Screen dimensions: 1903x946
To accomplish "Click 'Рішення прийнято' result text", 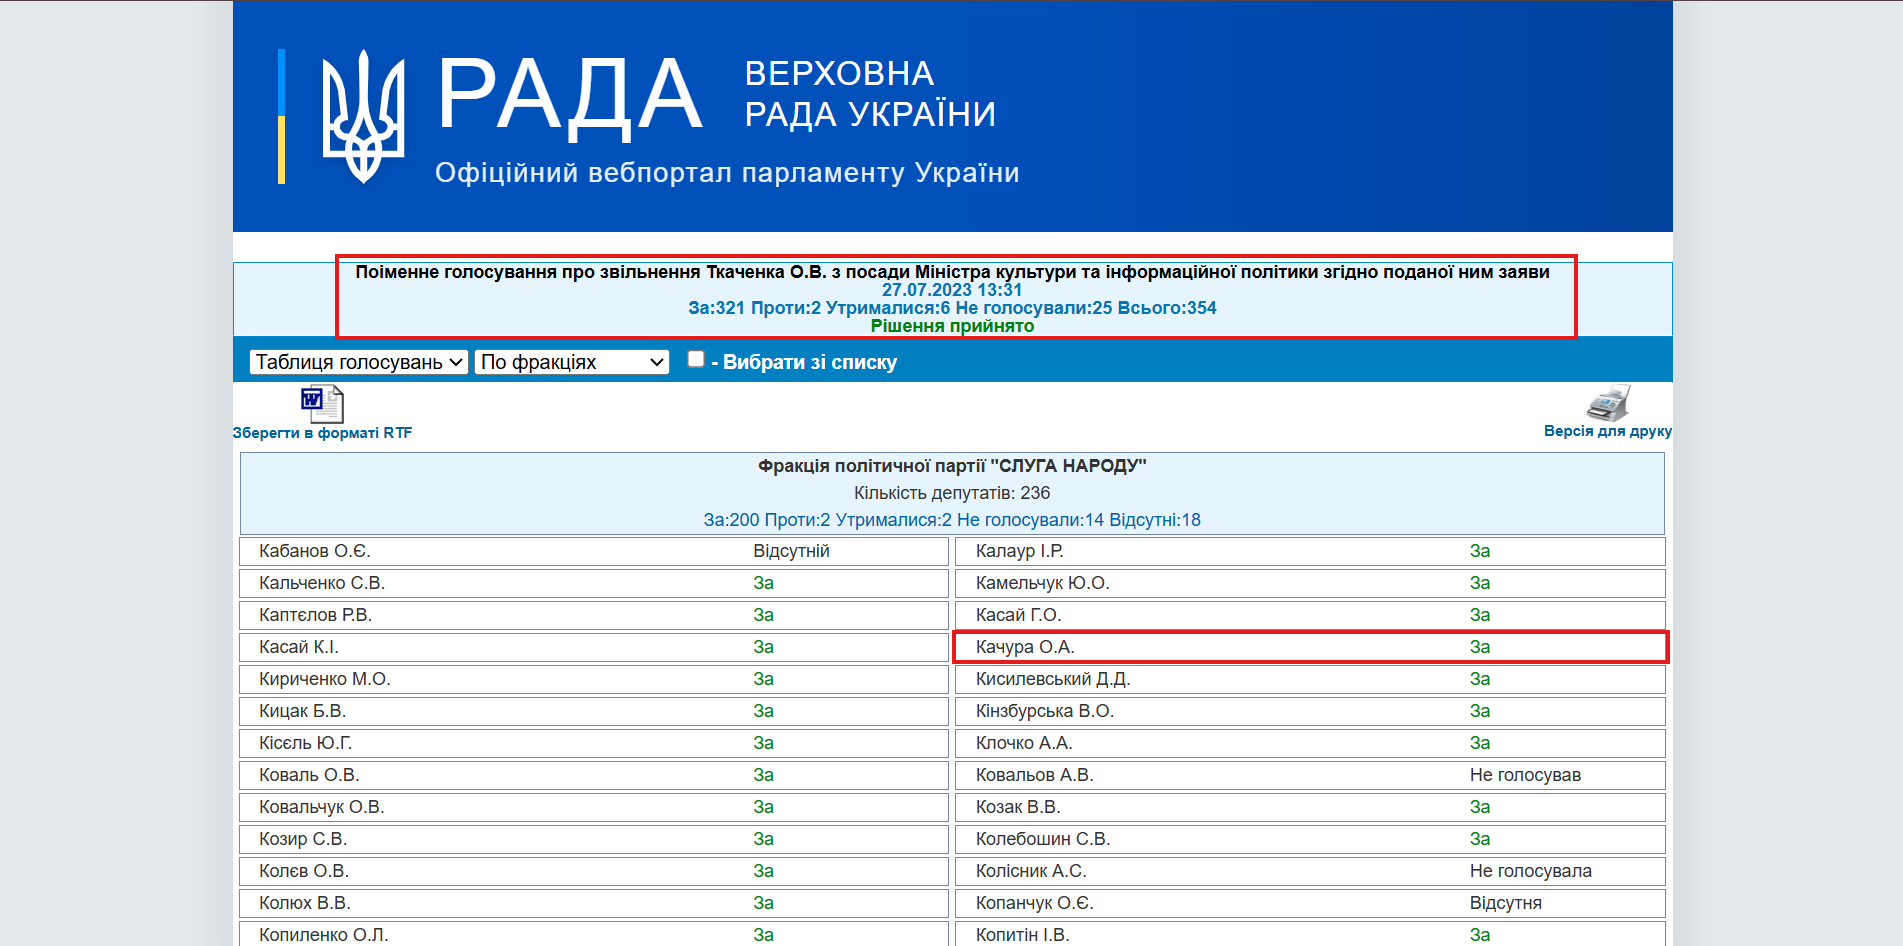I will pos(952,326).
